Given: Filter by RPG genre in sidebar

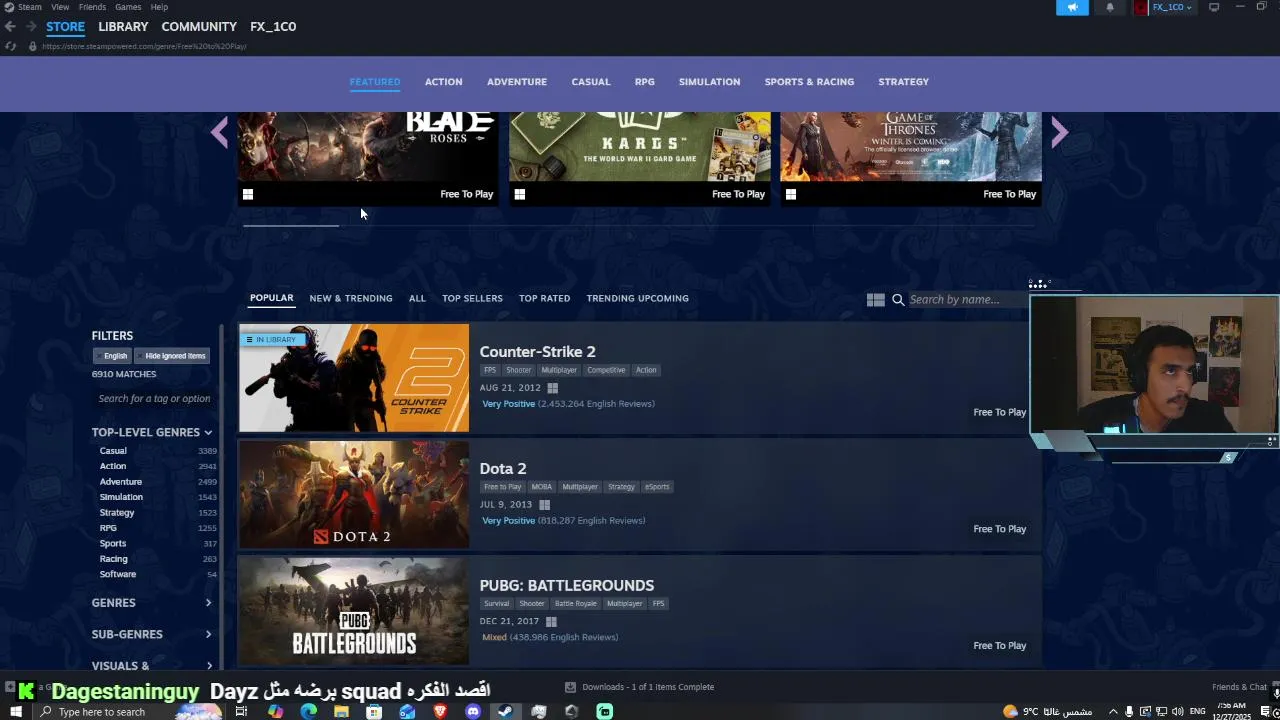Looking at the screenshot, I should [108, 528].
